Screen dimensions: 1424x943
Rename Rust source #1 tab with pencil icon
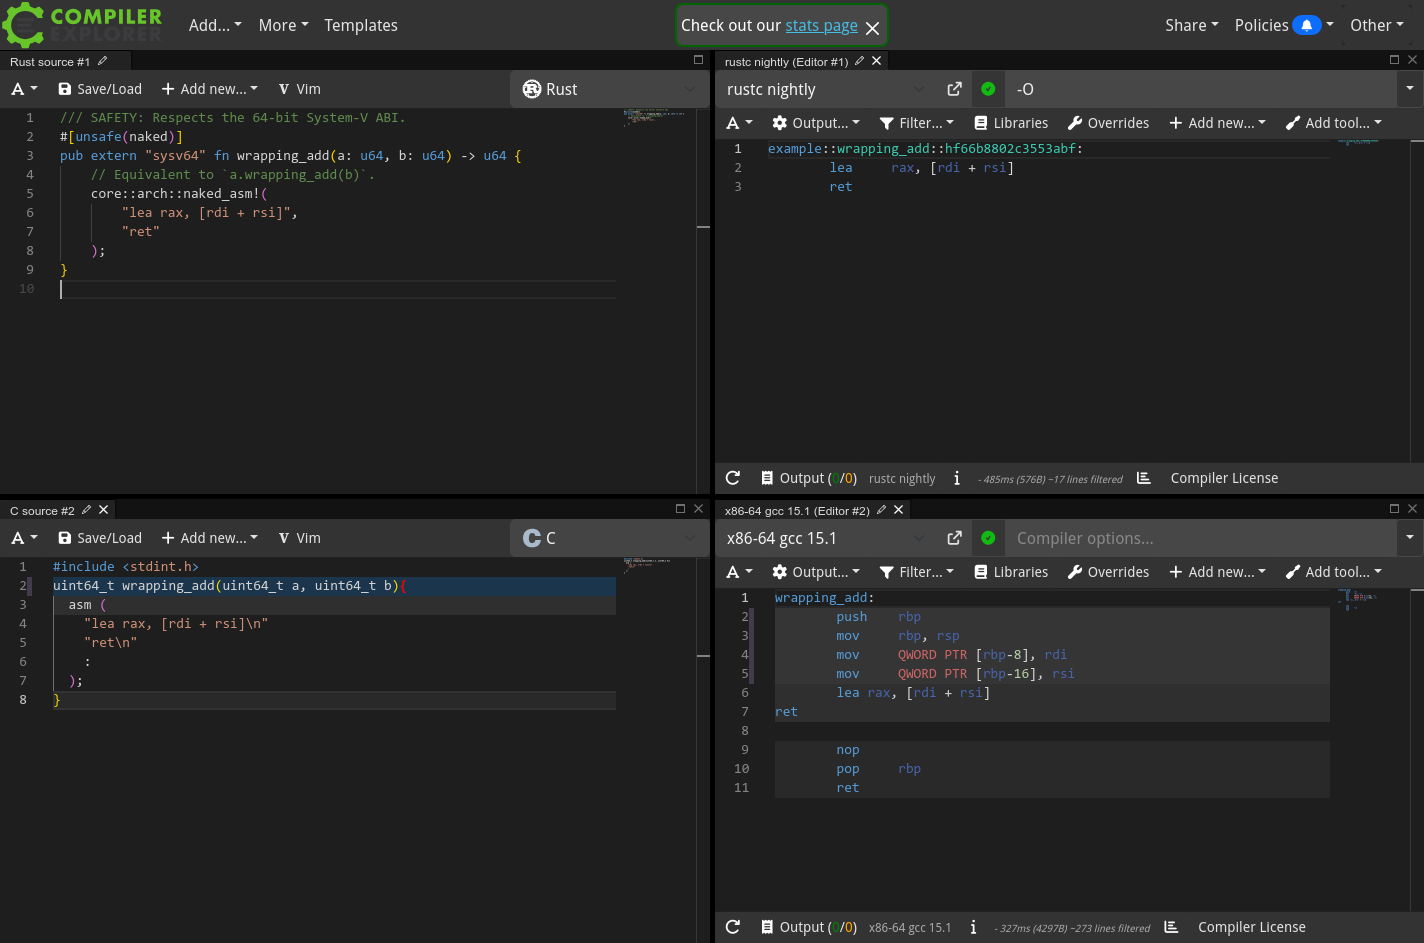point(102,61)
